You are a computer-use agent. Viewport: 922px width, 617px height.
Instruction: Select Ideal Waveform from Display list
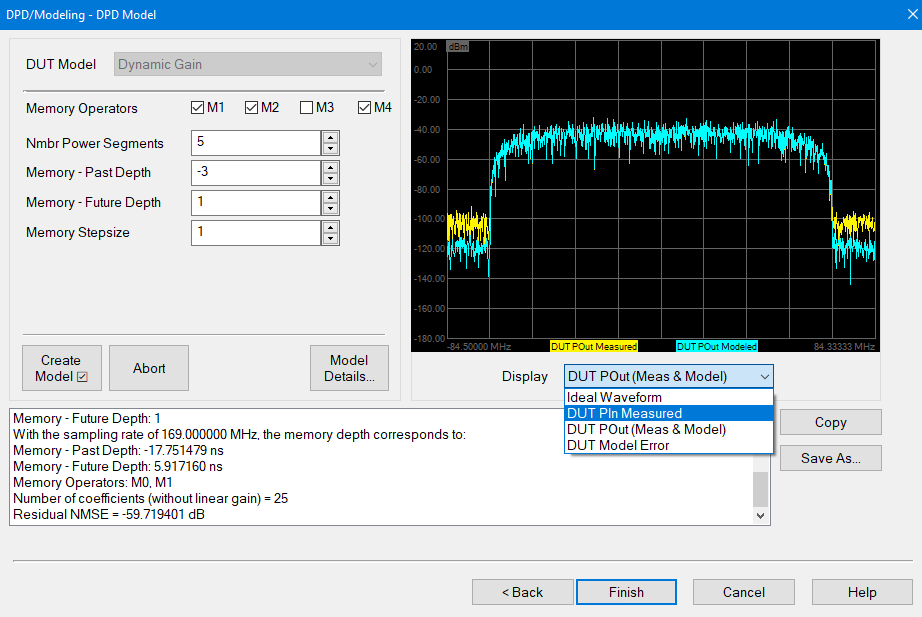click(614, 397)
